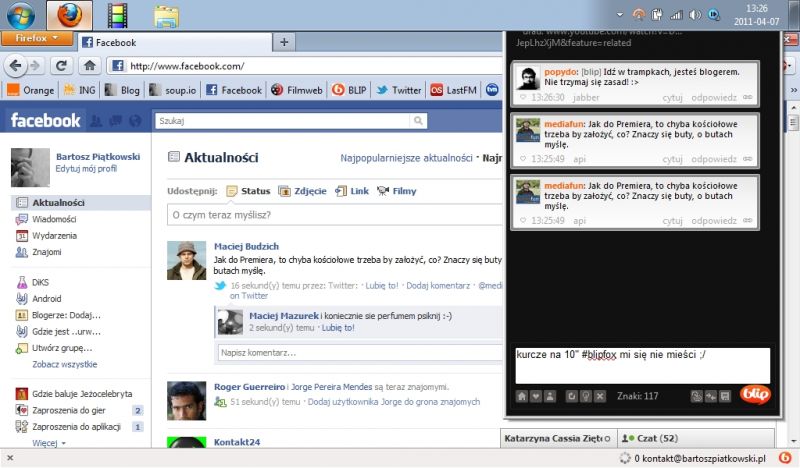Click the BlipFox message text area
Viewport: 800px width, 468px height.
point(642,365)
